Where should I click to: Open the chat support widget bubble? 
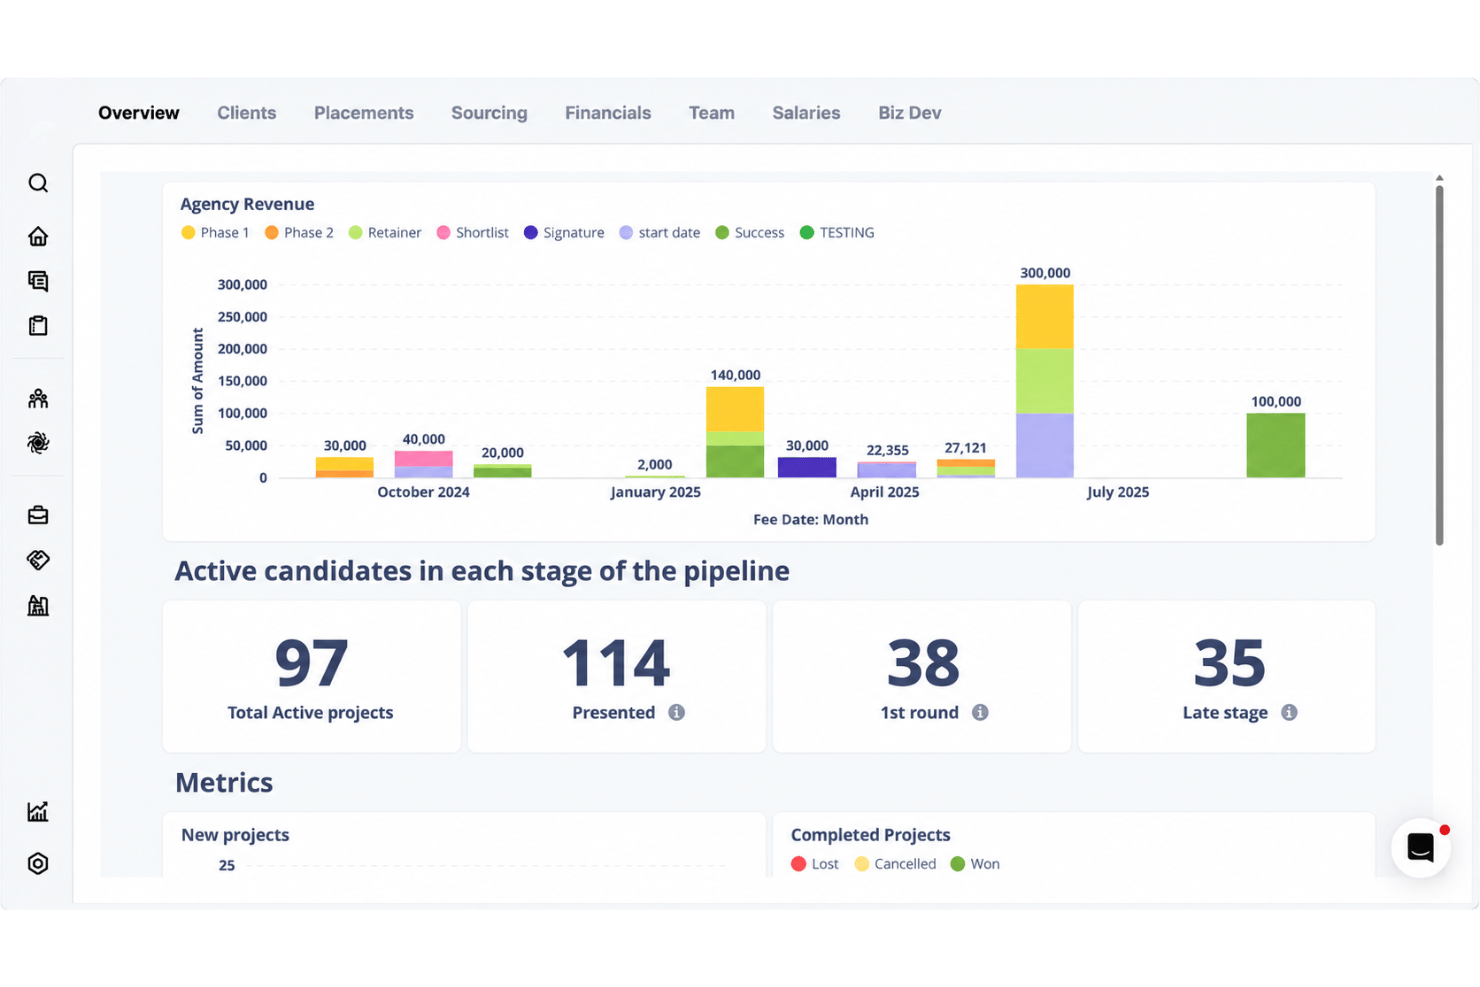1420,847
